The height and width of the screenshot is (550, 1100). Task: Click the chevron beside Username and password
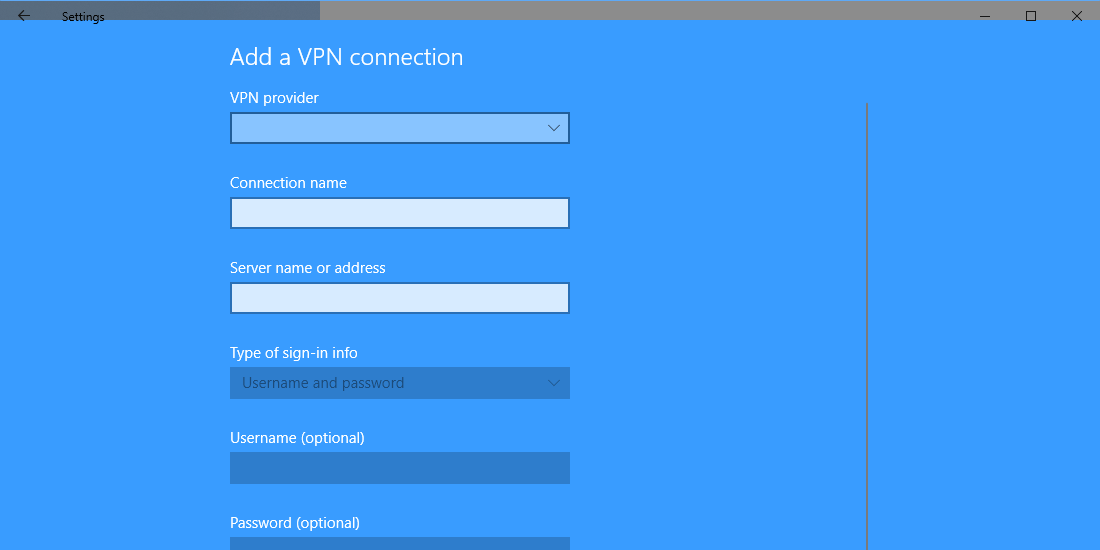tap(554, 383)
